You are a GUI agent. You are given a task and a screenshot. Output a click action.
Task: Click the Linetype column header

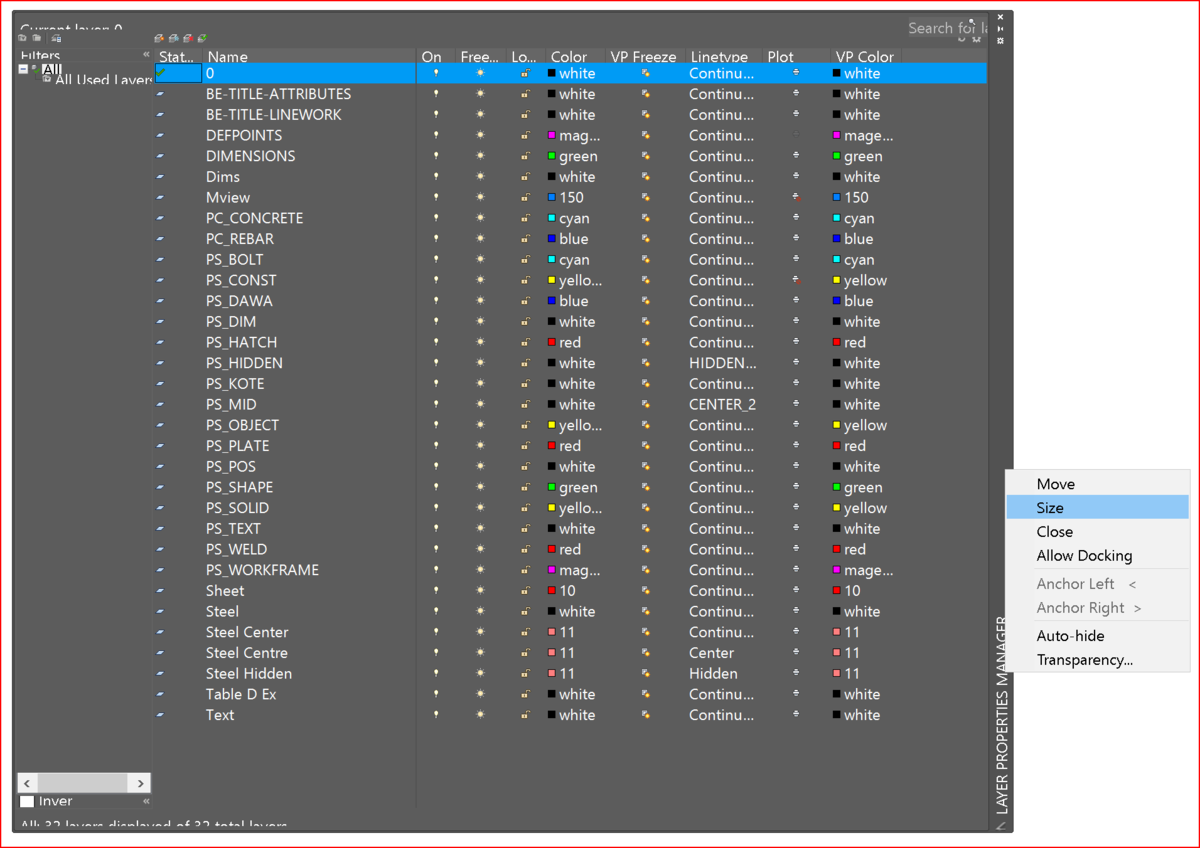724,57
